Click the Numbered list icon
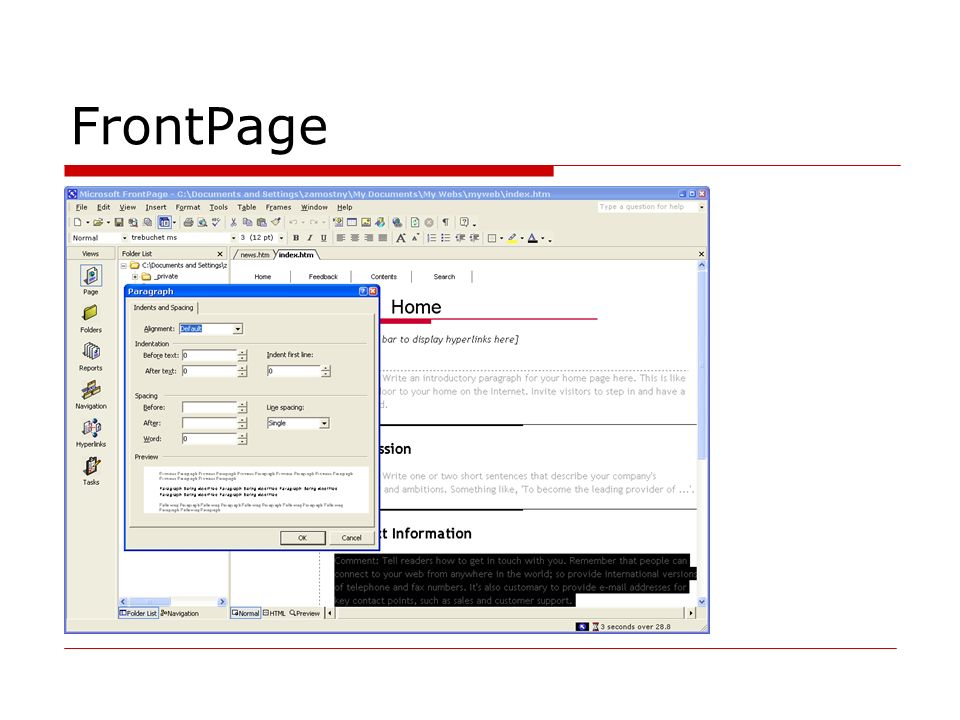 (432, 238)
